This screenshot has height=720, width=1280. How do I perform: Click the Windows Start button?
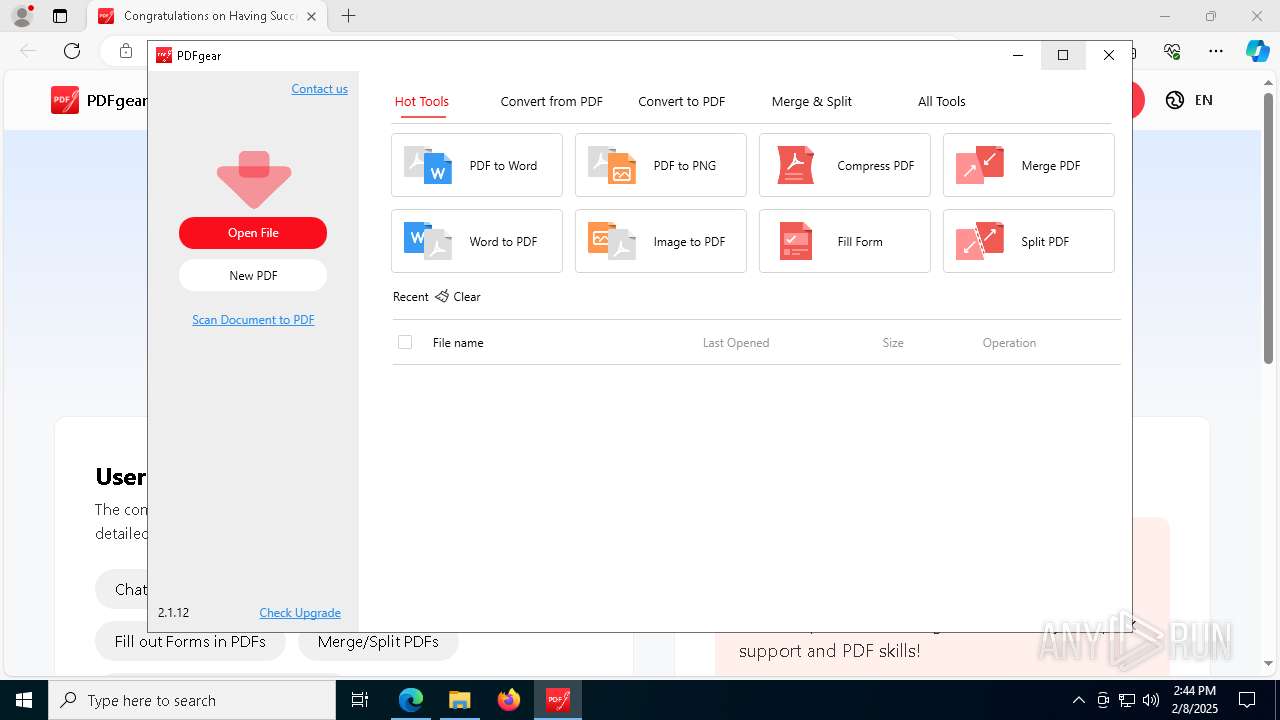(x=24, y=700)
